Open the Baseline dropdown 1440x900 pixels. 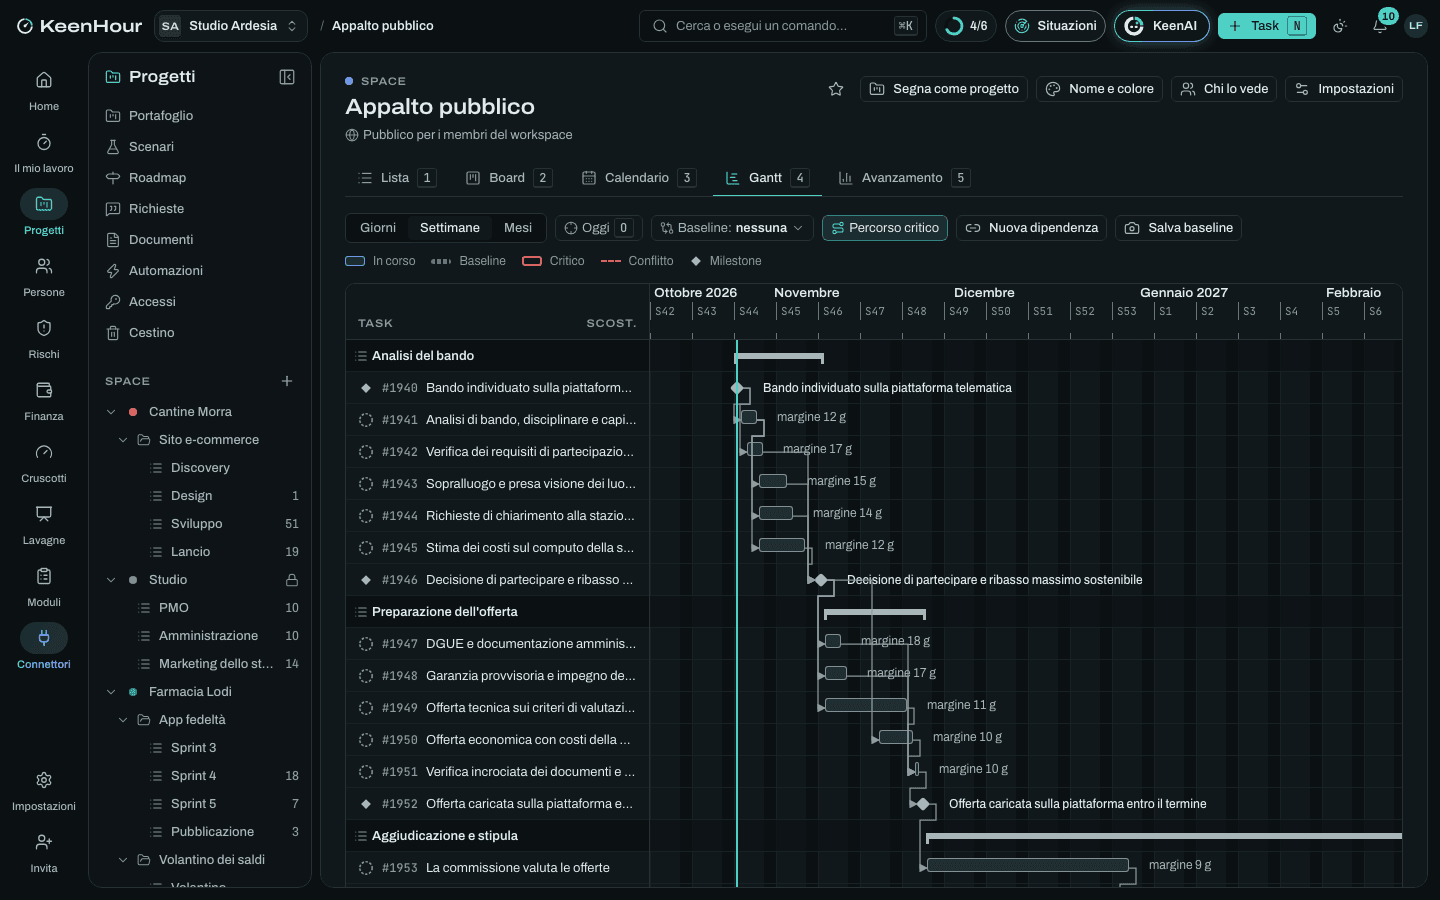[732, 228]
